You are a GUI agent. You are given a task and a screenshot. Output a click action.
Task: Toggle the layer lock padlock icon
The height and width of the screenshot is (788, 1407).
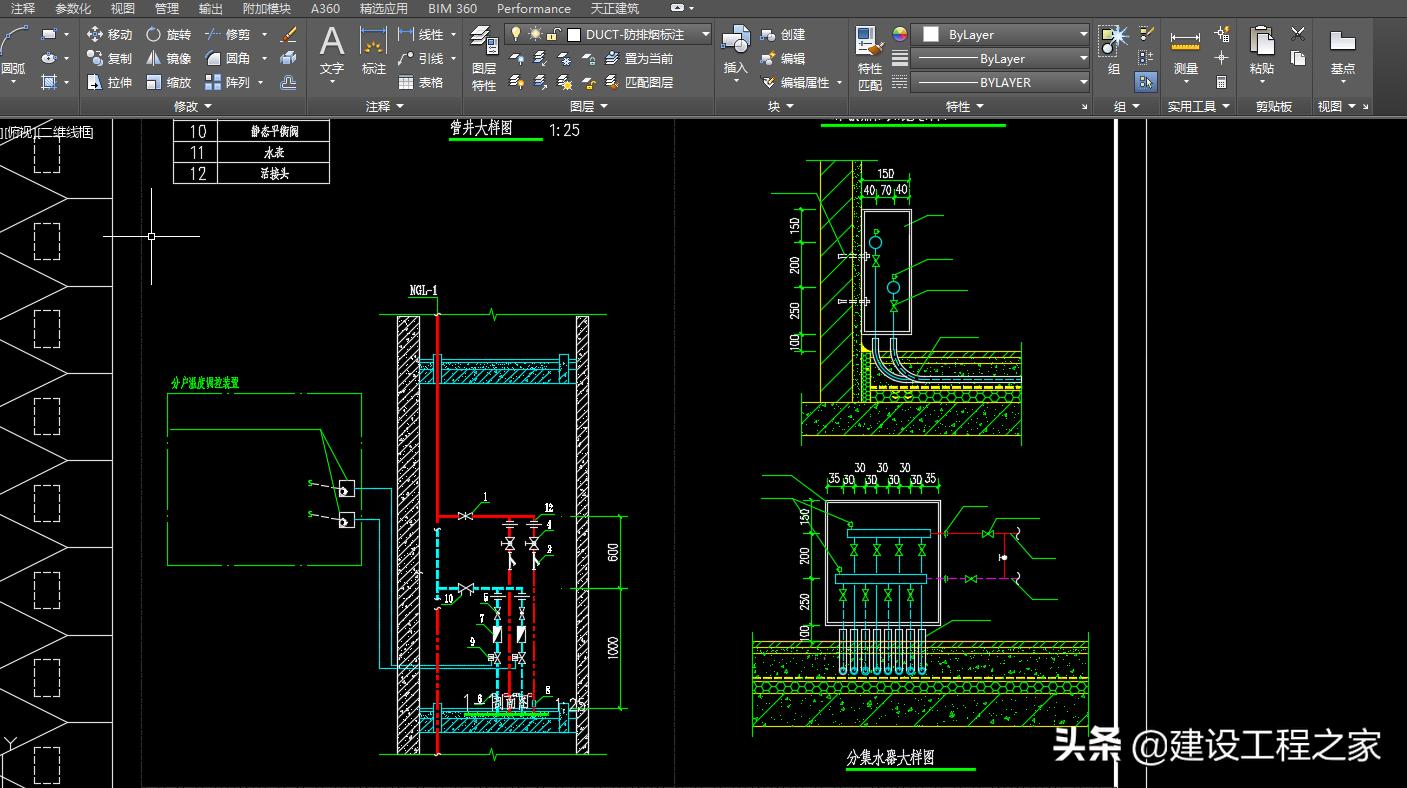554,34
